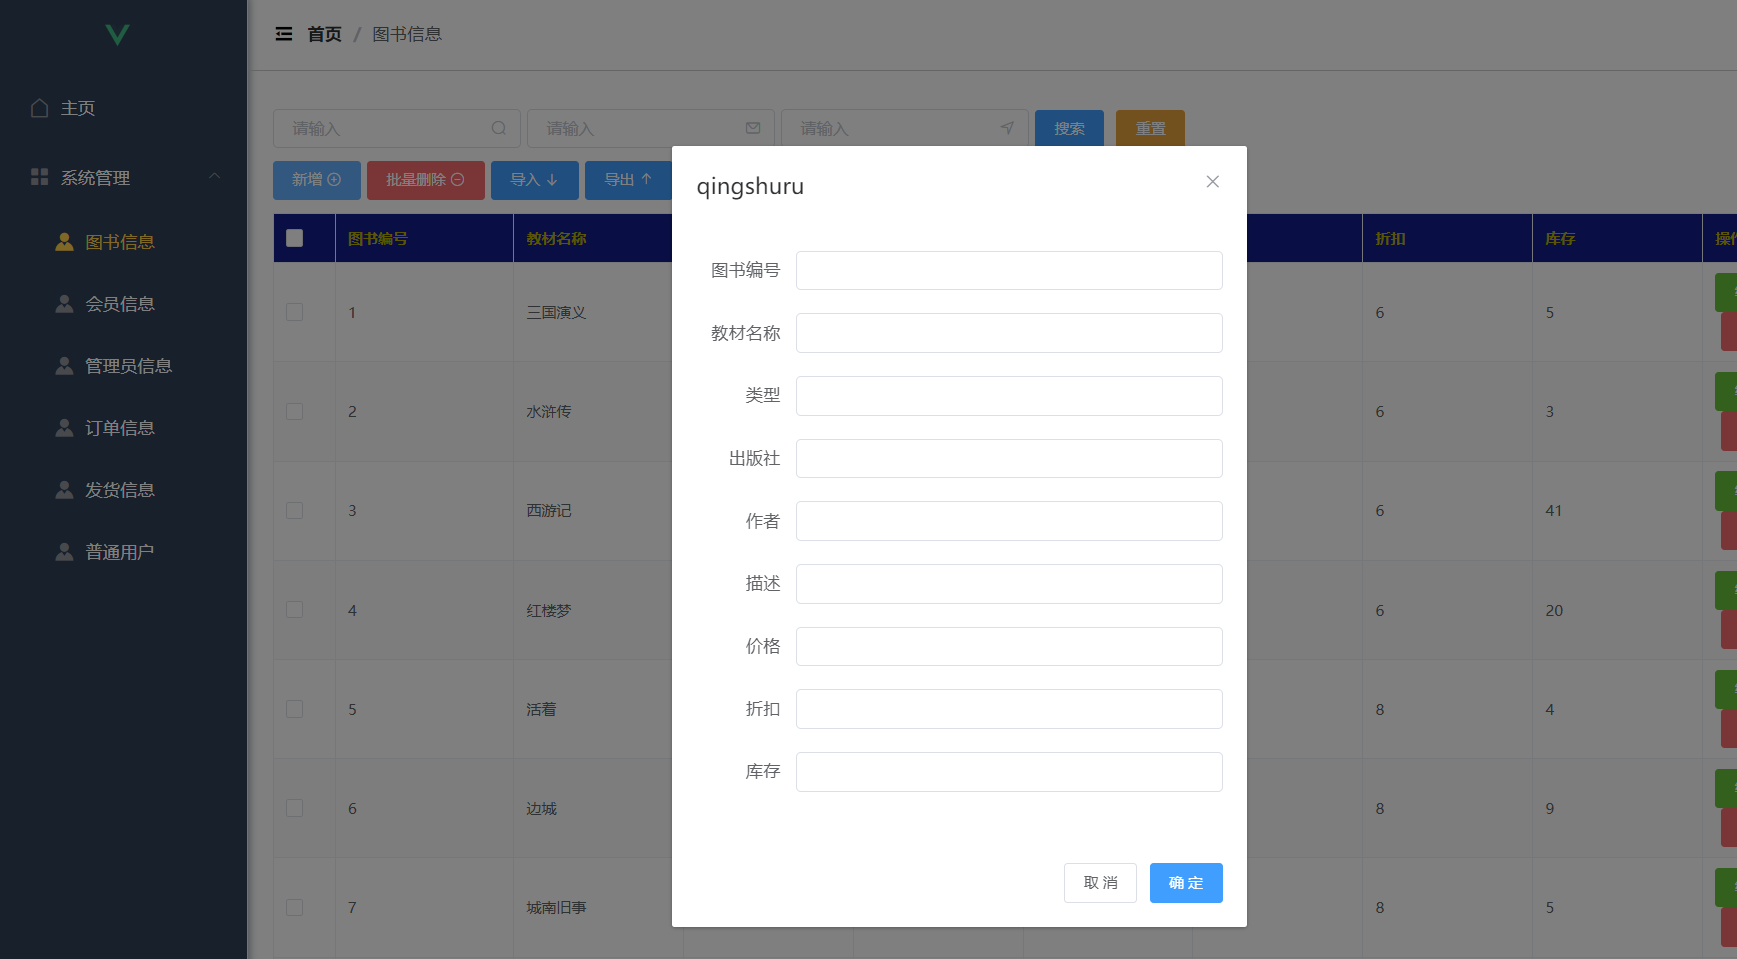The height and width of the screenshot is (959, 1737).
Task: Click the green Vue logo
Action: click(x=117, y=35)
